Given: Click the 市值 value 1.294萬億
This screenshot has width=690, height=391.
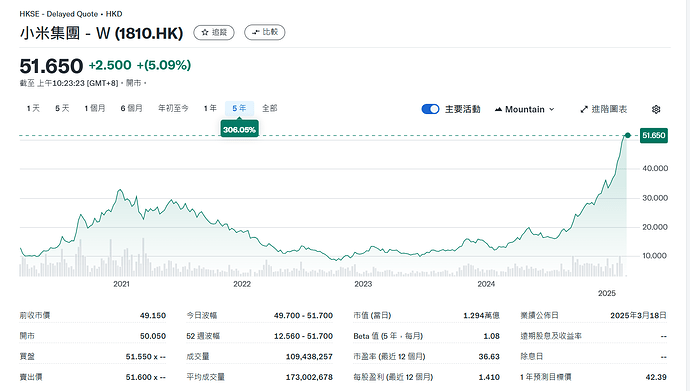Looking at the screenshot, I should (481, 315).
